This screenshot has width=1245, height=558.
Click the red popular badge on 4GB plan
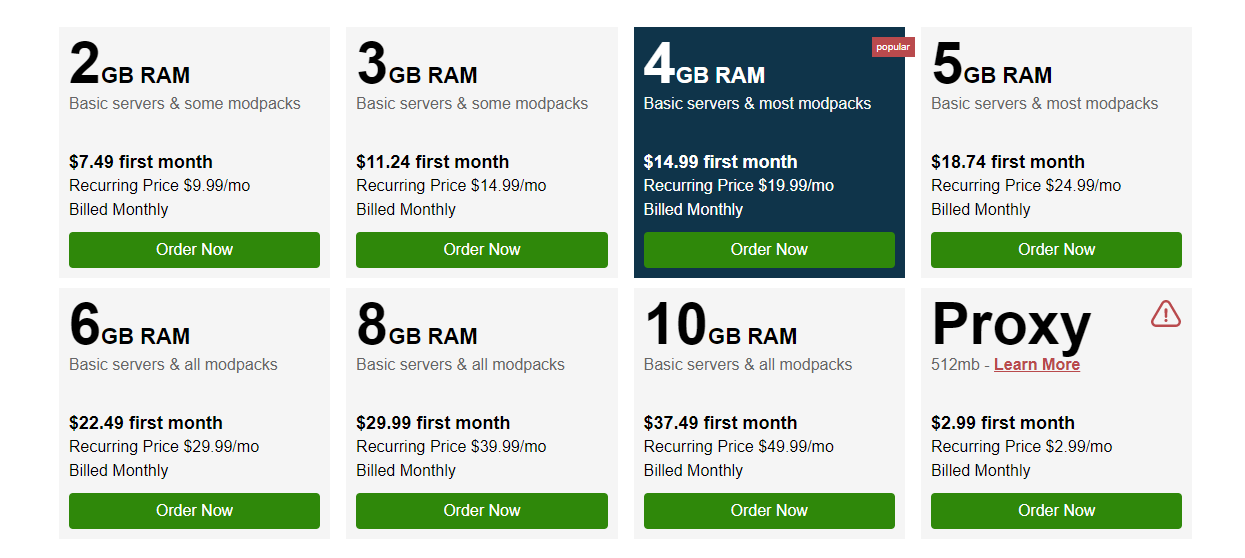(893, 47)
